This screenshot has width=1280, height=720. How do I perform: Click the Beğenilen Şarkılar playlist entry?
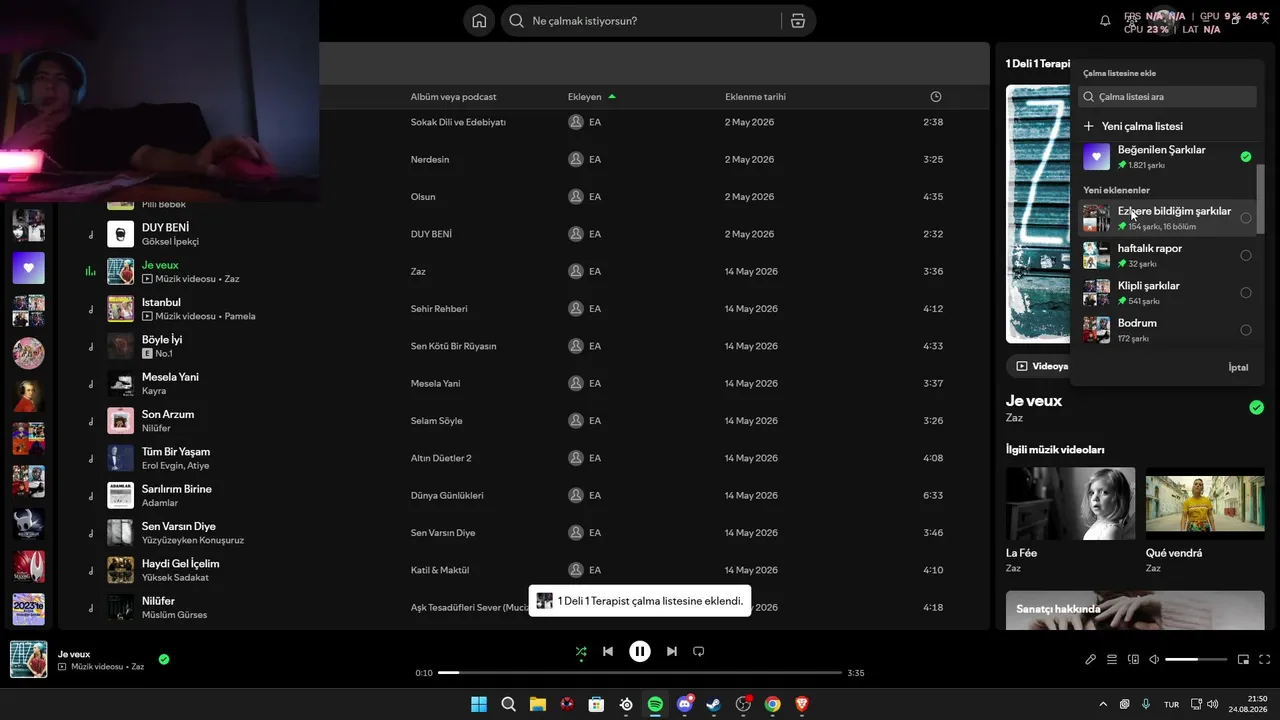click(x=1167, y=157)
